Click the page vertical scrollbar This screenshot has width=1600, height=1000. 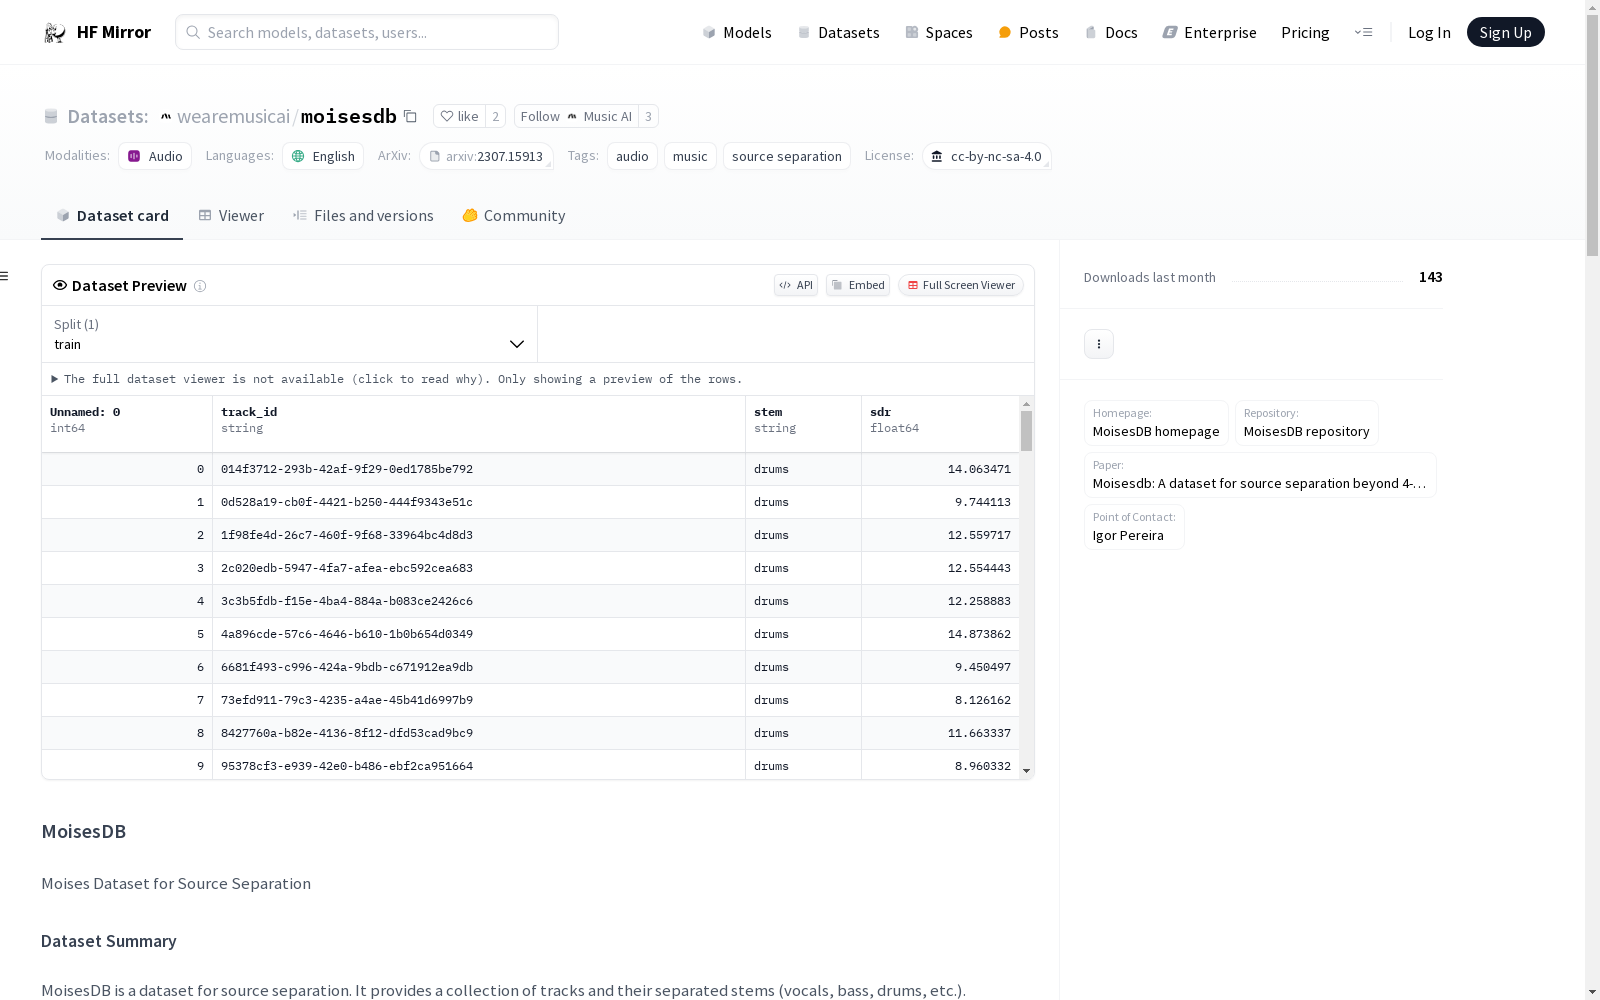[x=1592, y=135]
